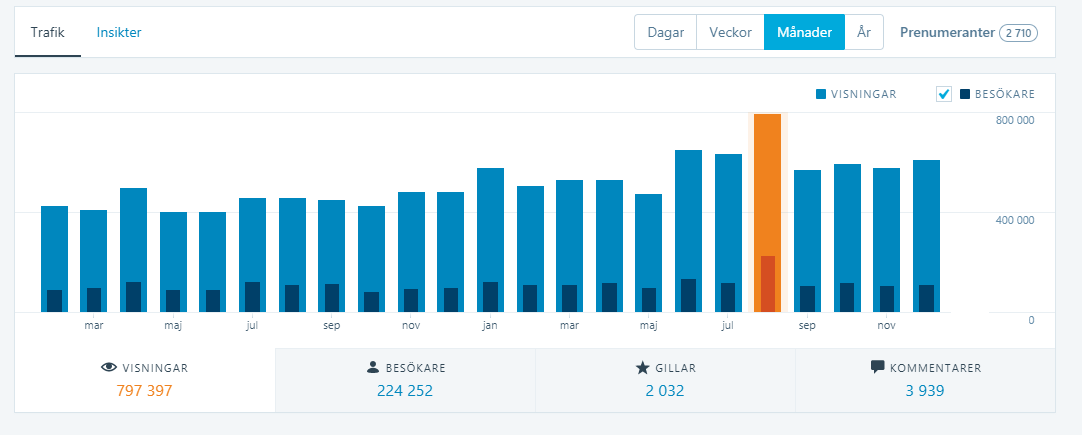Image resolution: width=1082 pixels, height=435 pixels.
Task: Show stats by Dagar
Action: click(x=665, y=32)
